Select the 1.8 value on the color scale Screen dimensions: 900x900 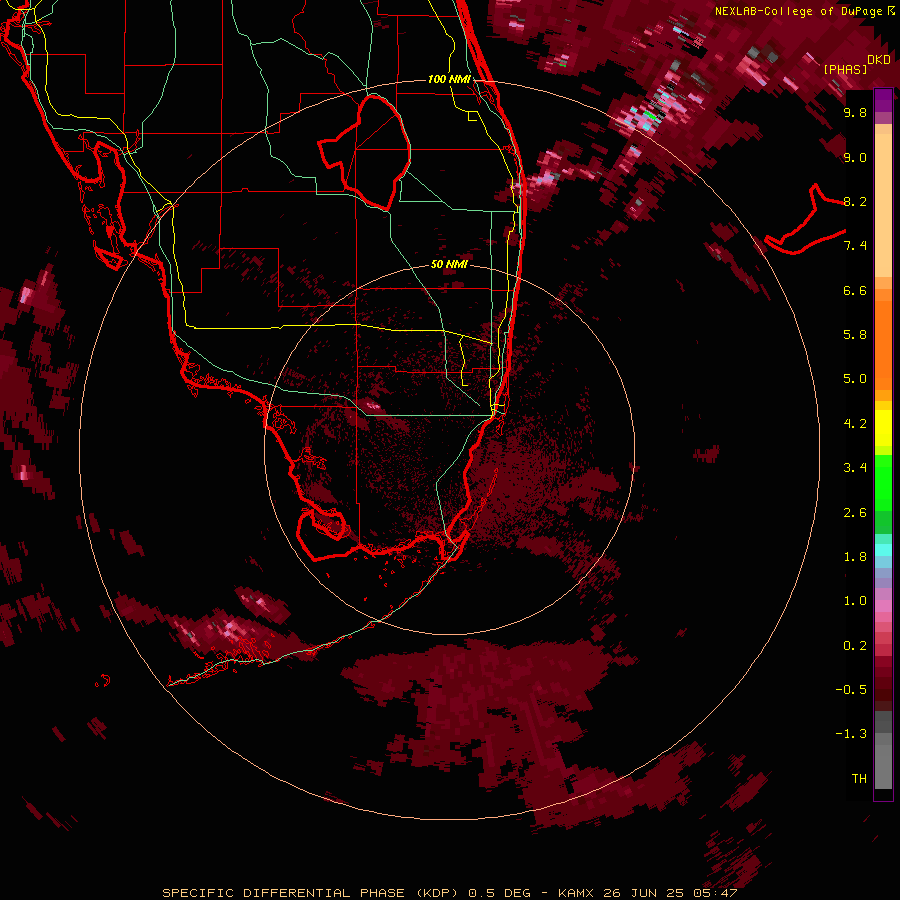point(855,557)
